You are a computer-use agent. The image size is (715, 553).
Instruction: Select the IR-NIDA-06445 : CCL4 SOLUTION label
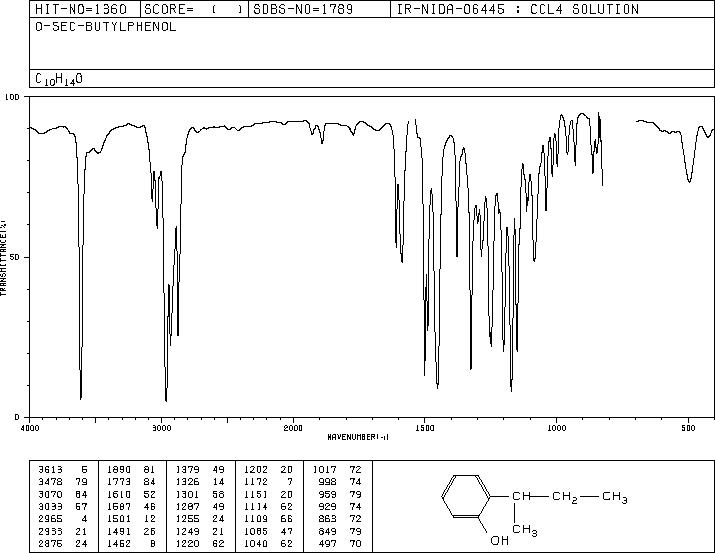click(x=518, y=9)
